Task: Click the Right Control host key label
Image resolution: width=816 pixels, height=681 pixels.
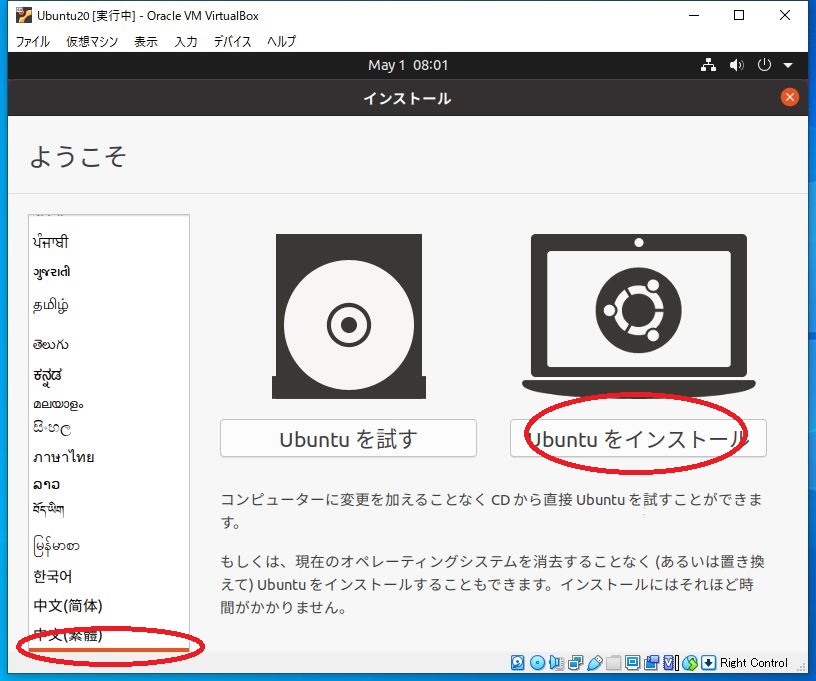Action: [754, 662]
